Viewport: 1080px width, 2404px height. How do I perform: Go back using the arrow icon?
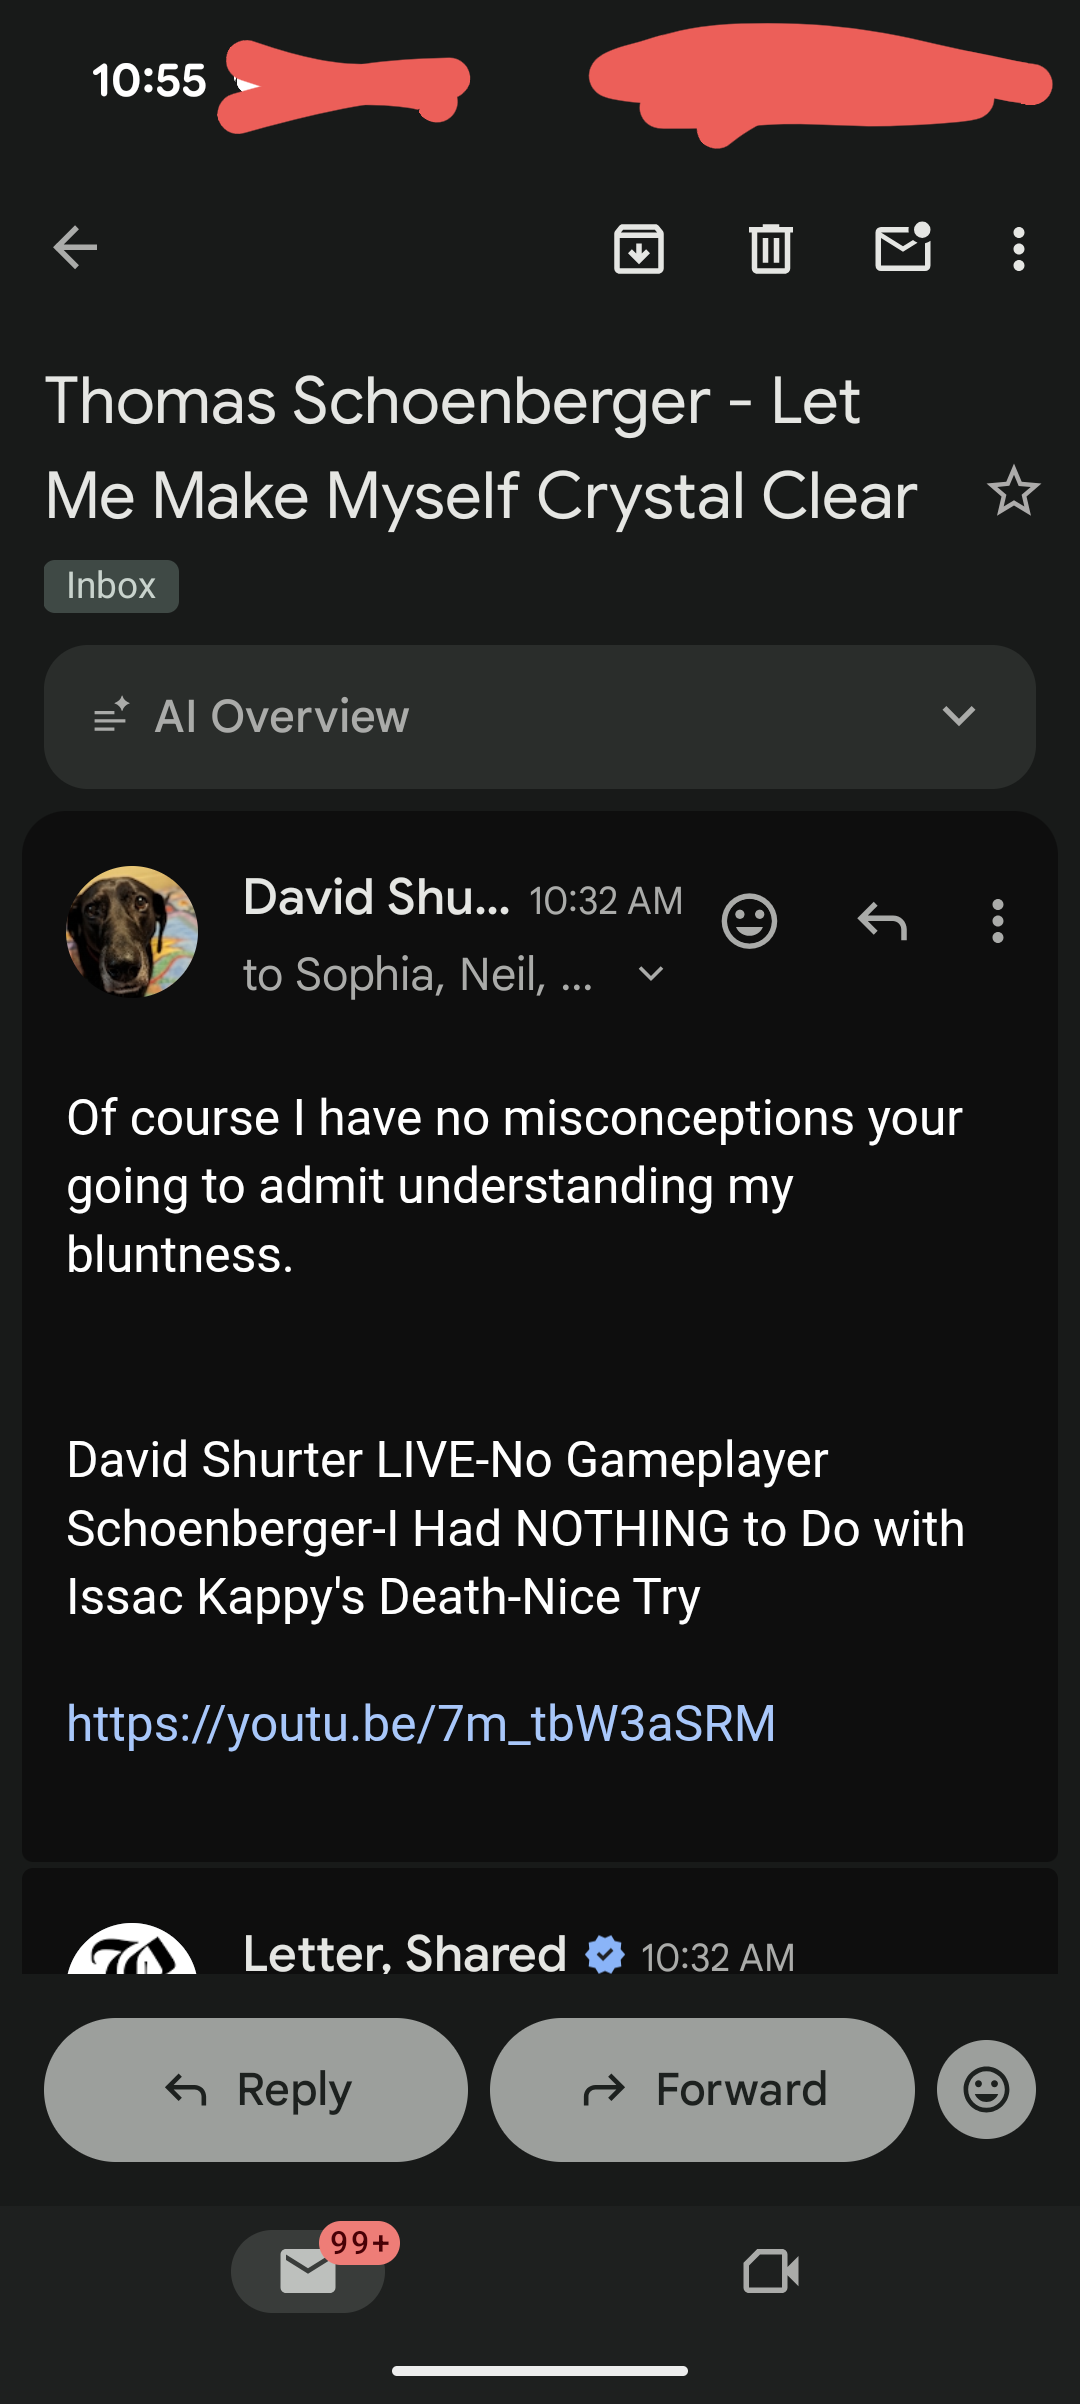[76, 248]
